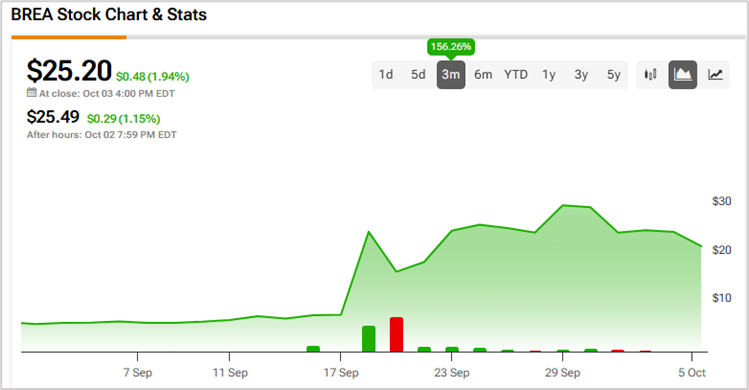Click the $0.29 (1.15%) after-hours change
The image size is (749, 390).
click(123, 119)
